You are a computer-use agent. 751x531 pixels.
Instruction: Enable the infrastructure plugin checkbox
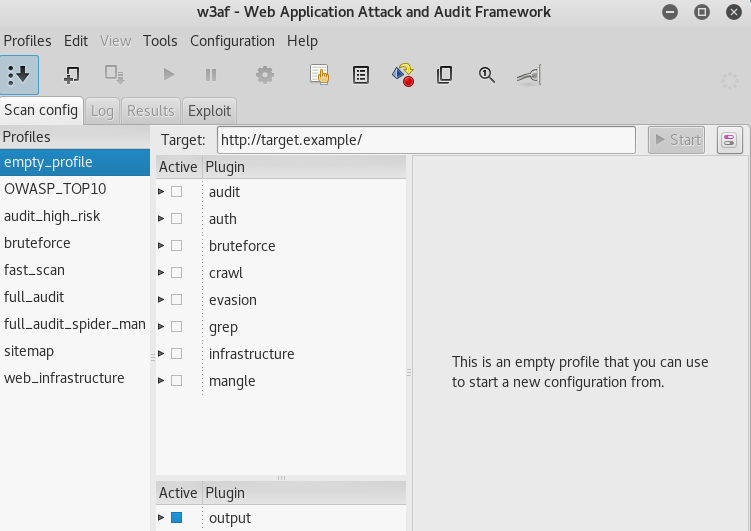[x=176, y=353]
